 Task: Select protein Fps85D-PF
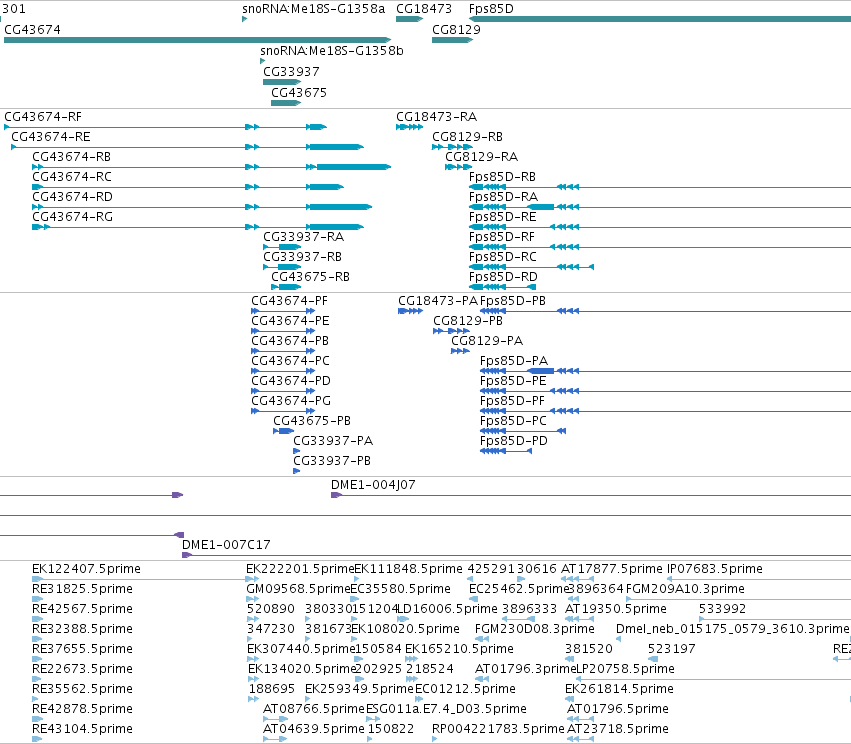click(x=665, y=411)
